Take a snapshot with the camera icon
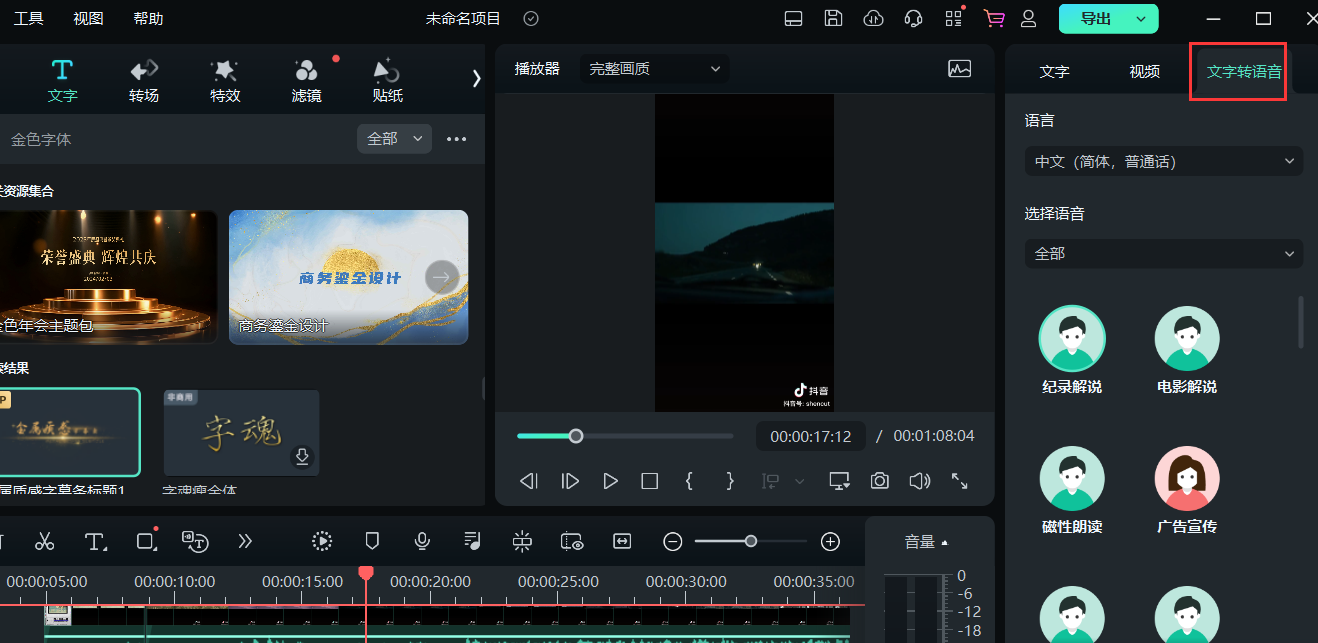 point(879,481)
